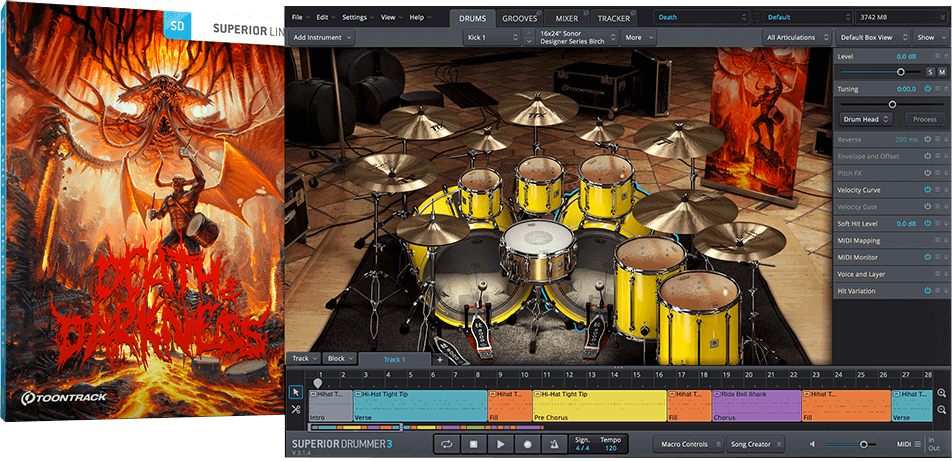Toggle the loop transport button
Image resolution: width=952 pixels, height=461 pixels.
coord(447,444)
